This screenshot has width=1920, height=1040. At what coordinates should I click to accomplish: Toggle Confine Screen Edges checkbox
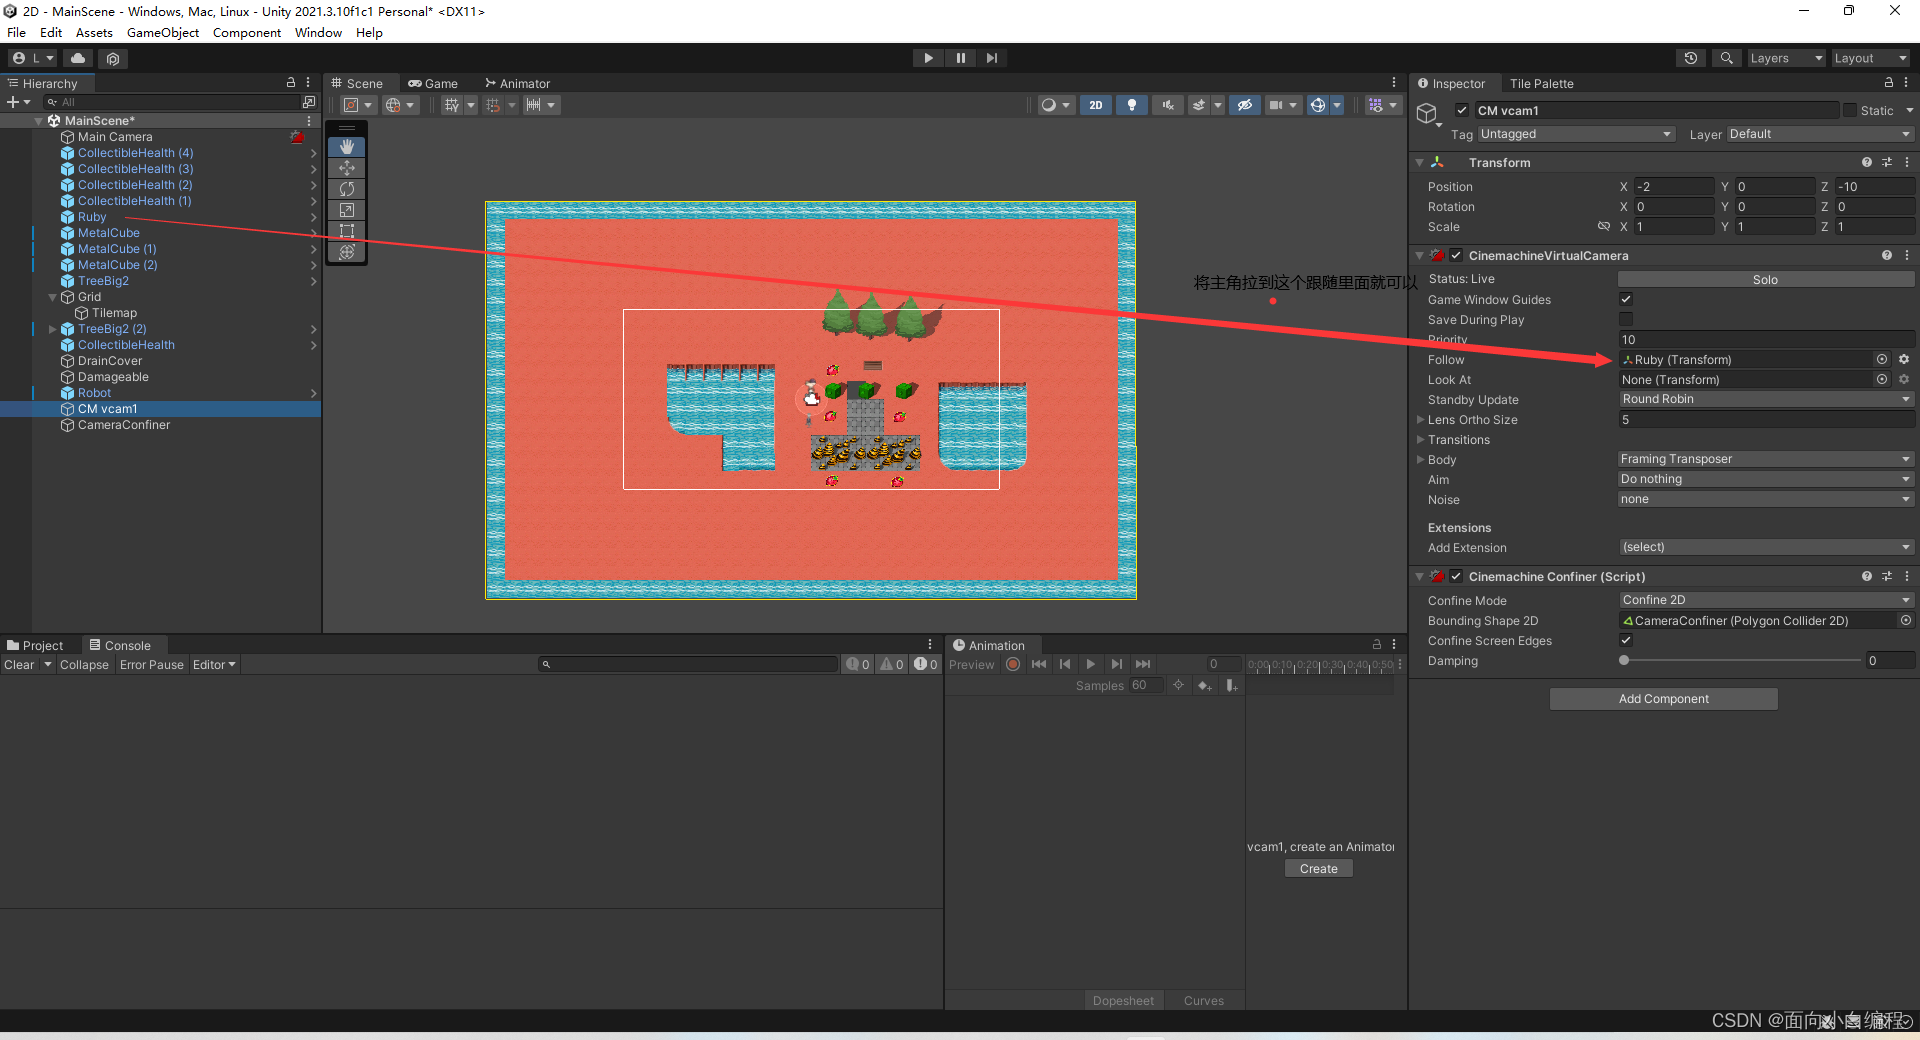coord(1626,640)
